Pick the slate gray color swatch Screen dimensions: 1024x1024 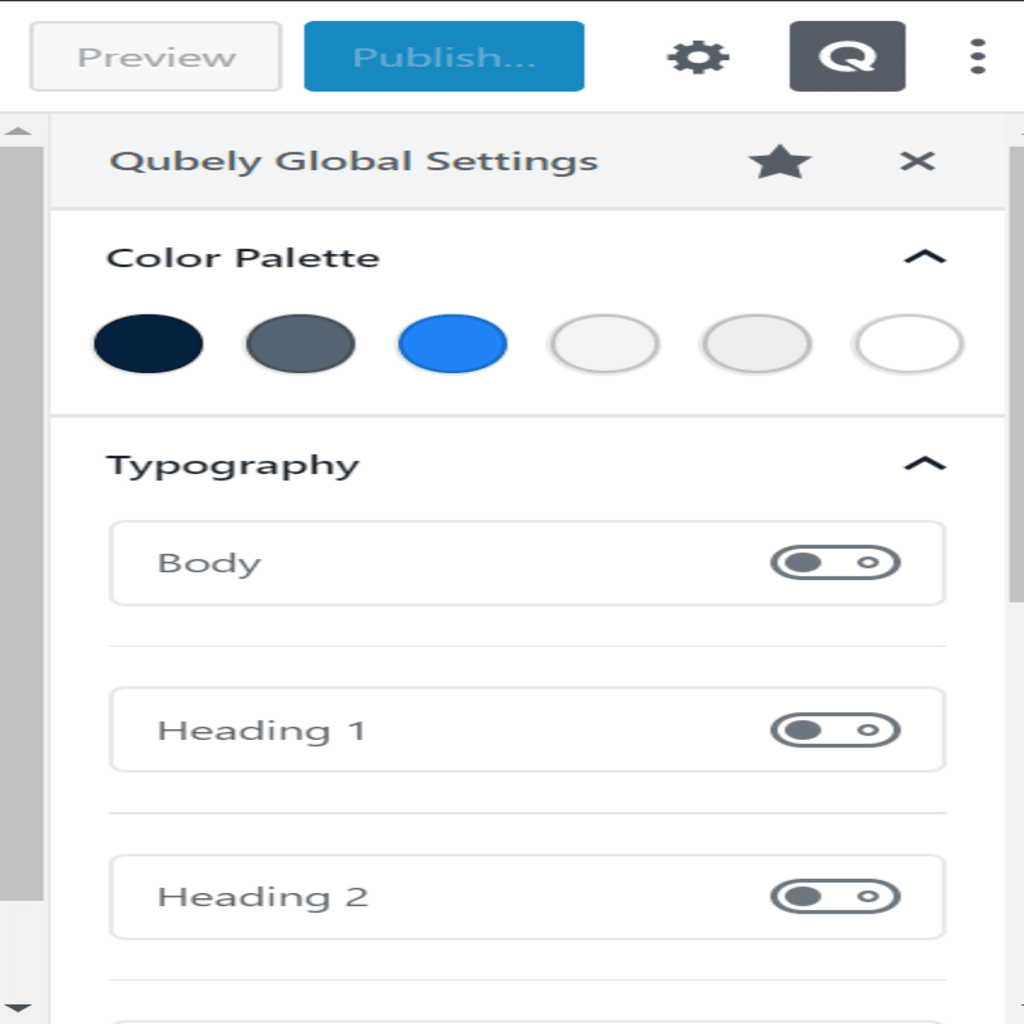(x=300, y=344)
